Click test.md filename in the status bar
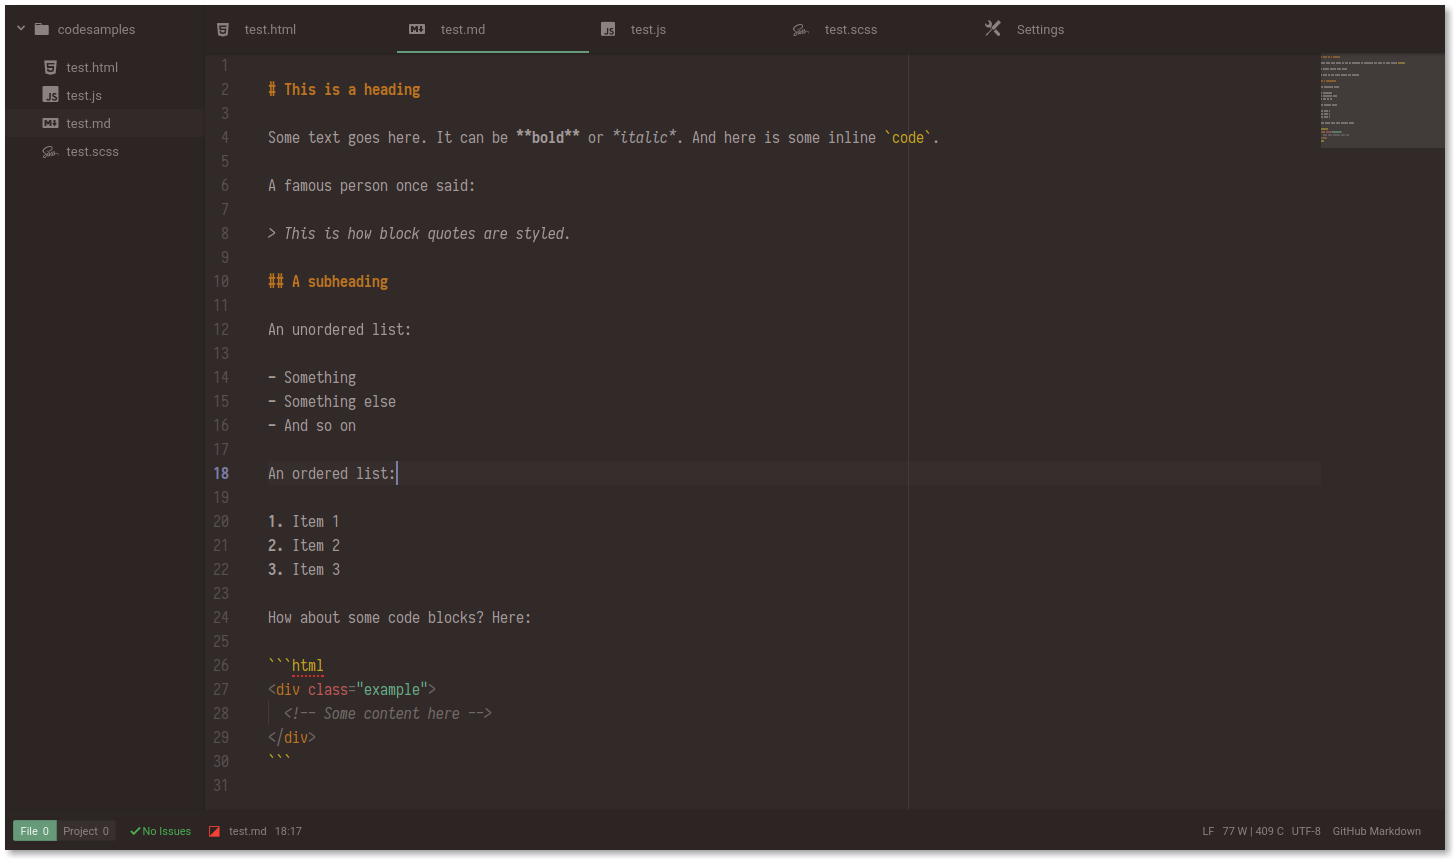The width and height of the screenshot is (1454, 859). (x=247, y=831)
